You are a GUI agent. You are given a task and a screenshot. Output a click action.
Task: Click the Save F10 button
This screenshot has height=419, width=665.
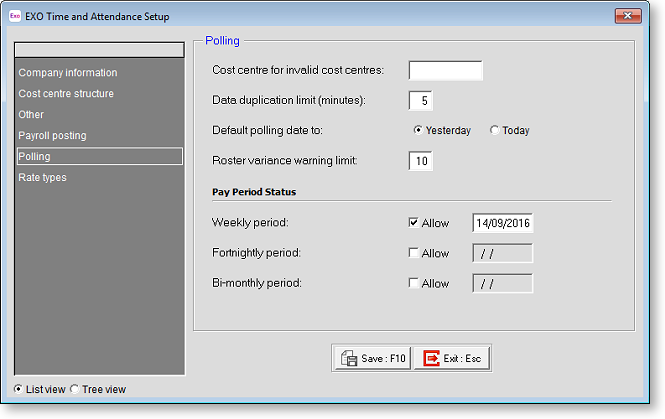click(x=371, y=358)
